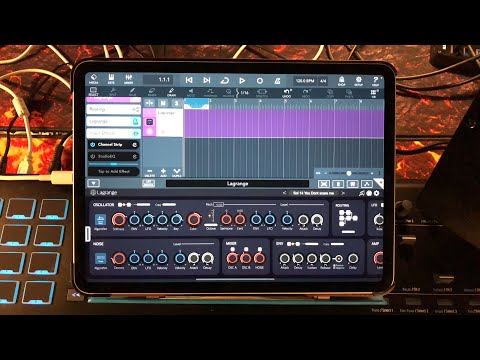Image resolution: width=480 pixels, height=360 pixels.
Task: Start playback with Play button
Action: [x=242, y=80]
